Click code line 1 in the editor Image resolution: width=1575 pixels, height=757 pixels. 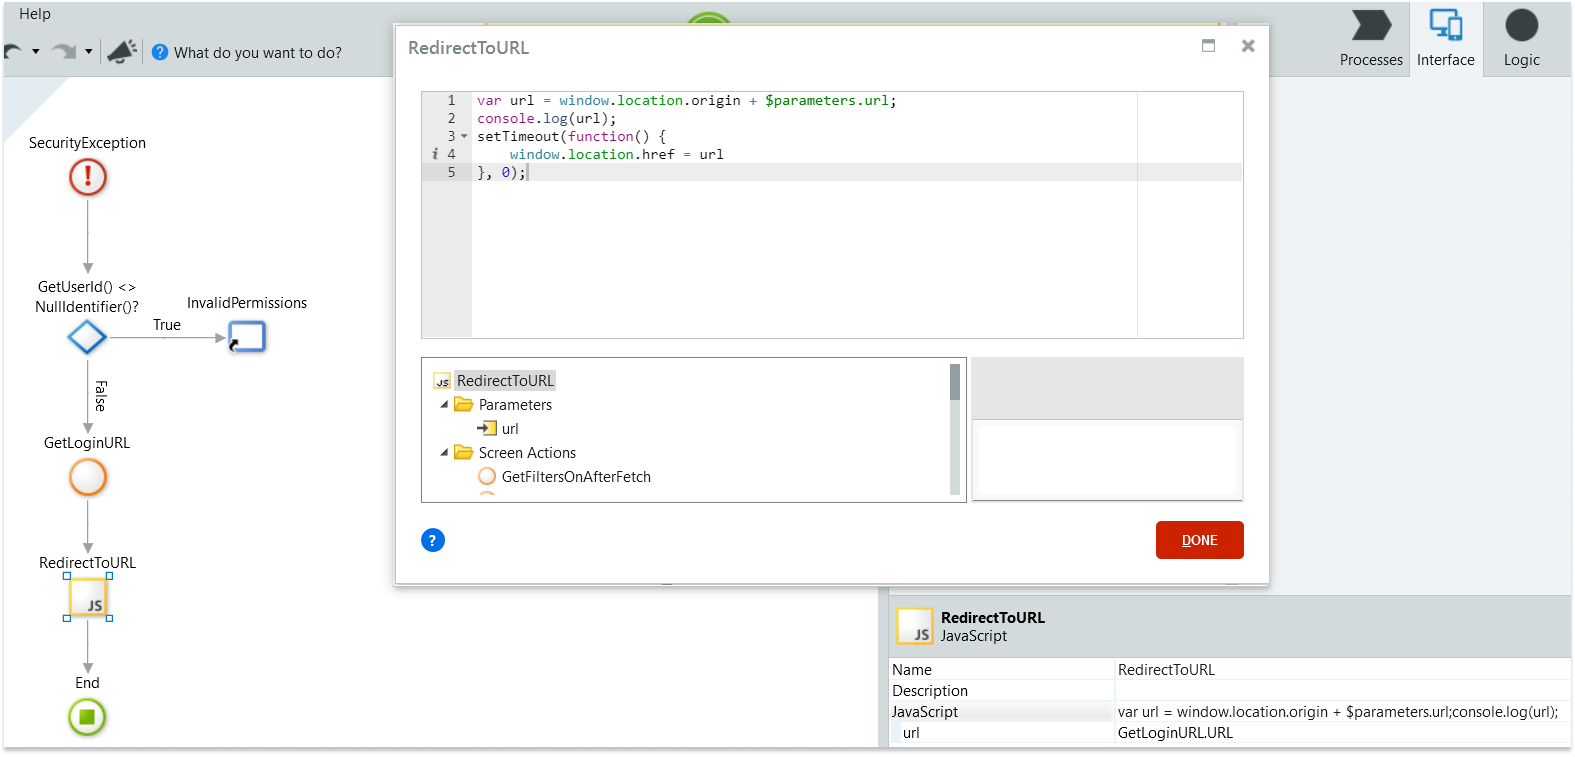[686, 101]
